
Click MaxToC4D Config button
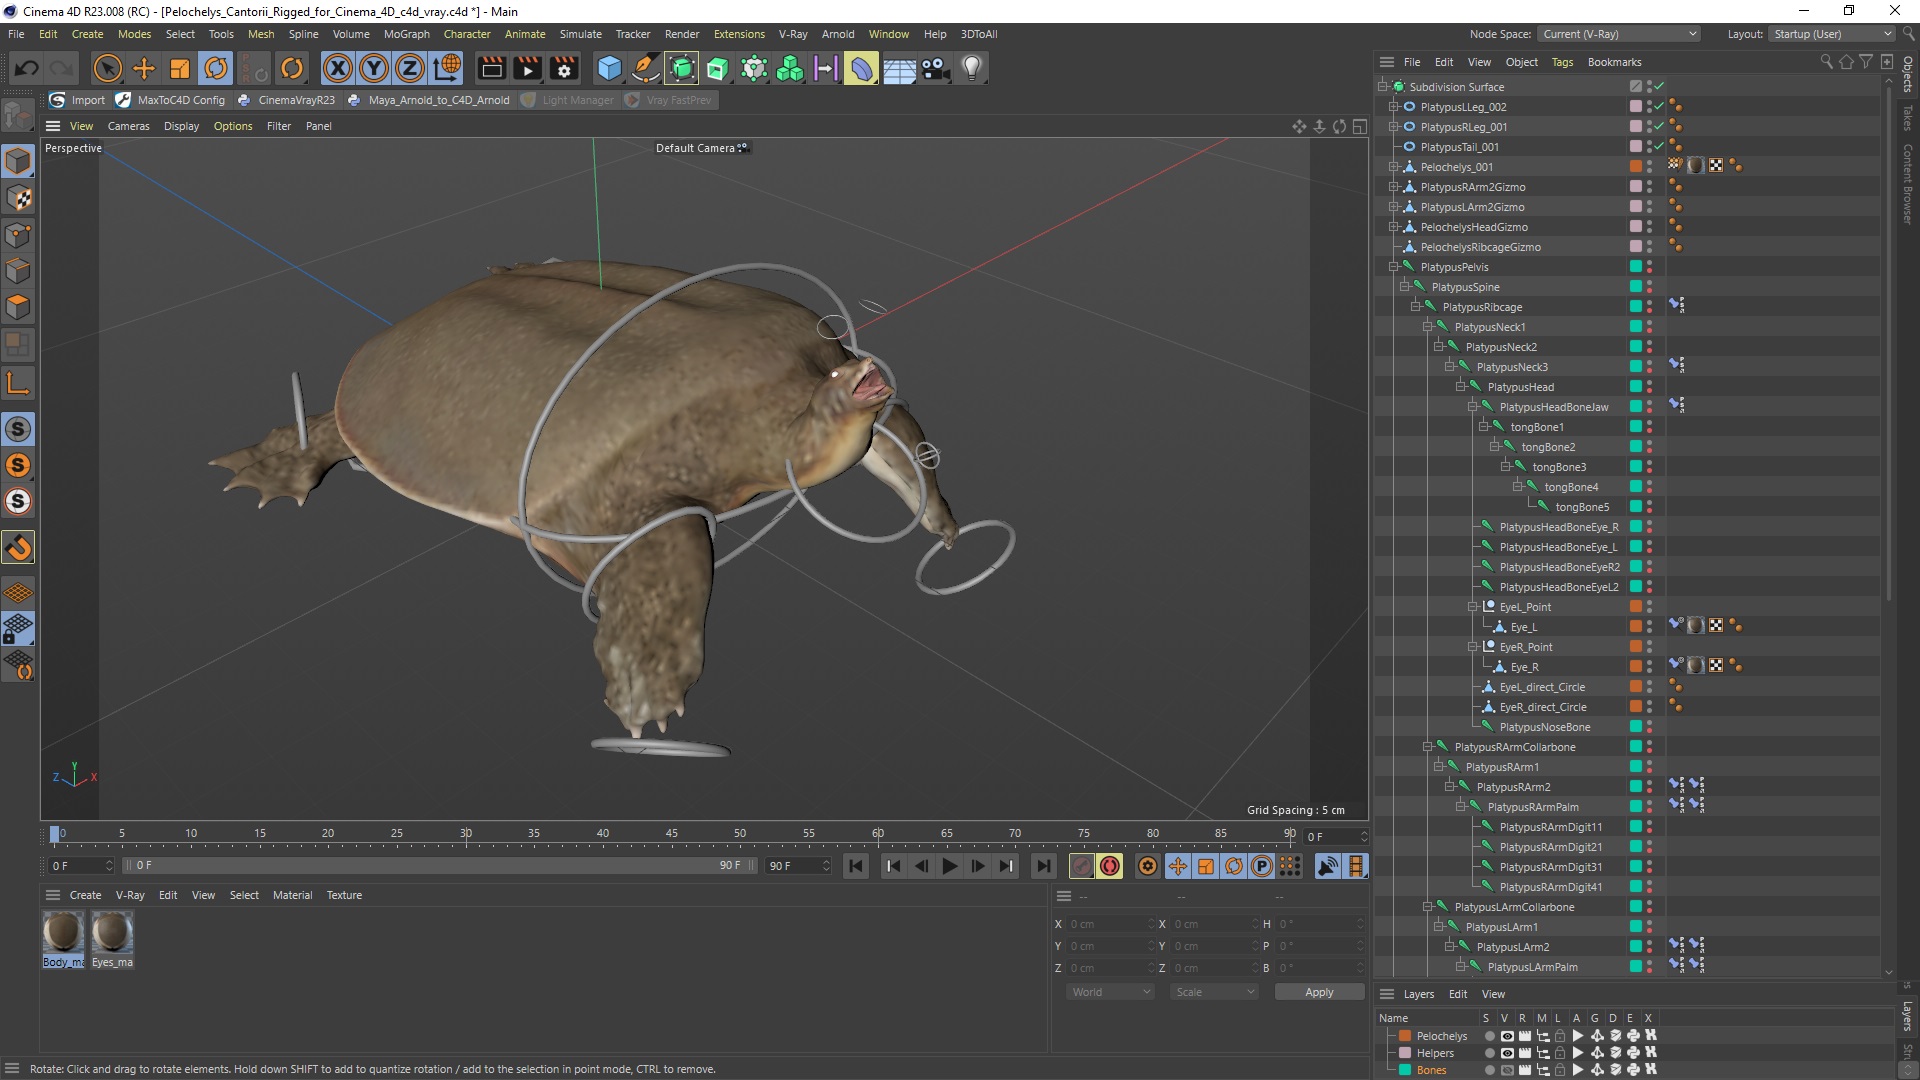[x=171, y=100]
